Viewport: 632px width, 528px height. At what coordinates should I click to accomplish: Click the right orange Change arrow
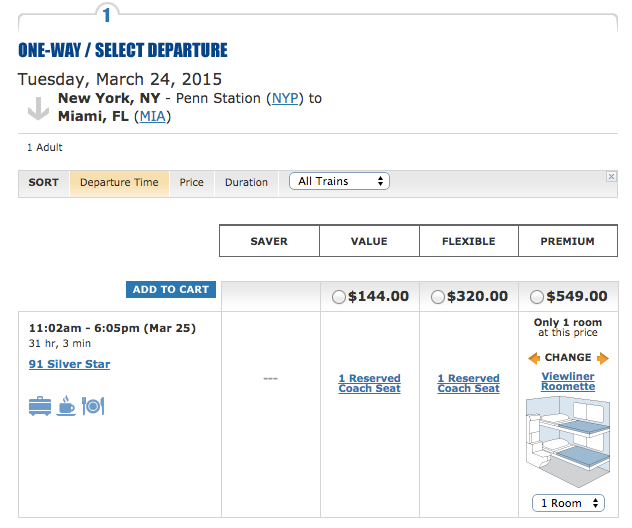602,358
